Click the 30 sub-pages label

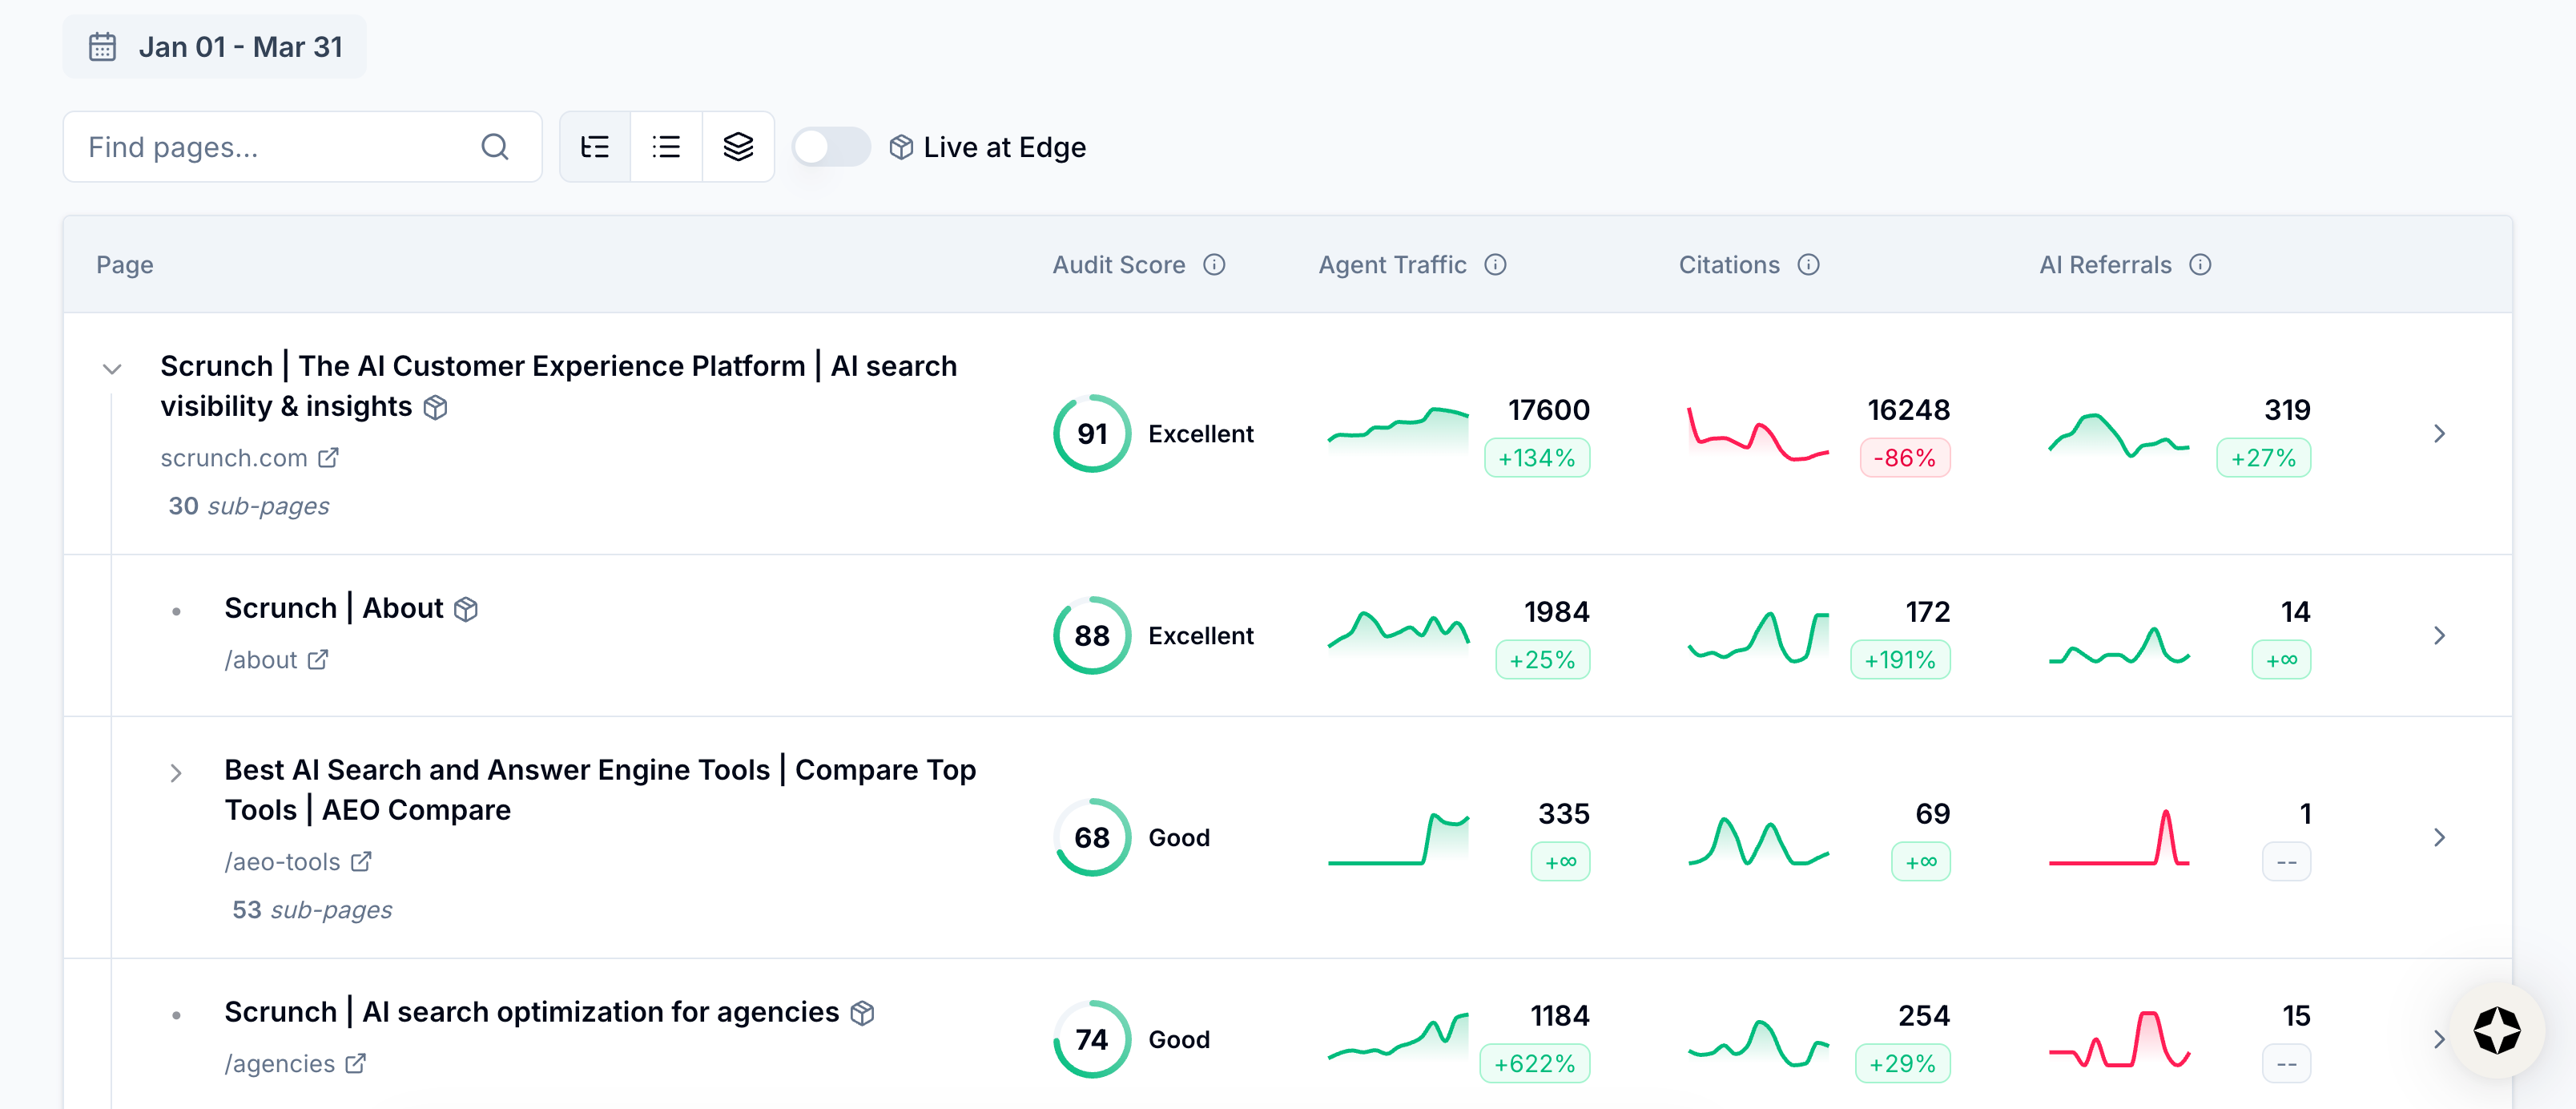coord(248,506)
